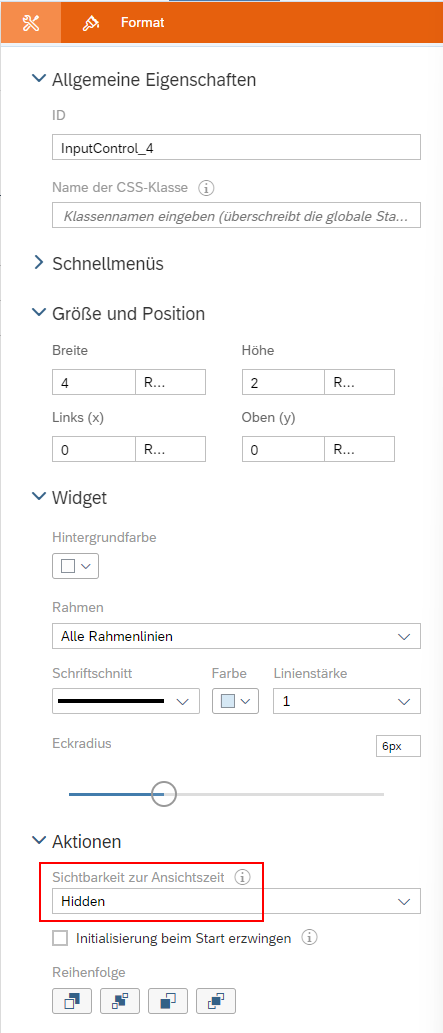Open Sichtbarkeit zur Ansichtszeit dropdown showing Hidden
The image size is (443, 1033).
[236, 901]
